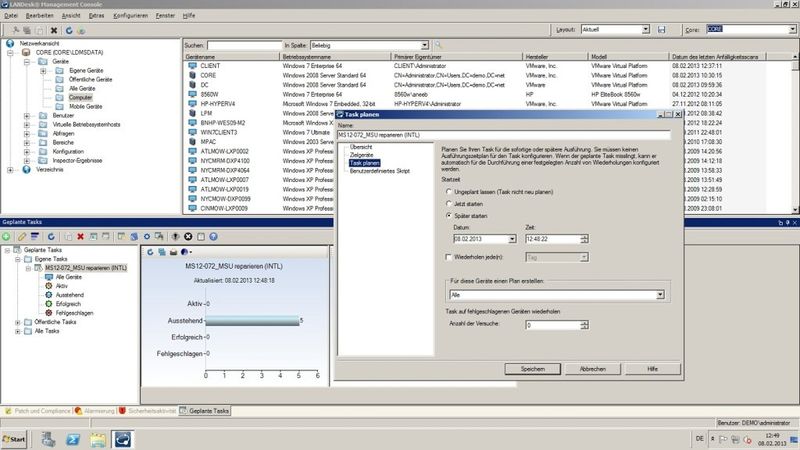
Task: Open the Ansicht menu
Action: pos(71,16)
